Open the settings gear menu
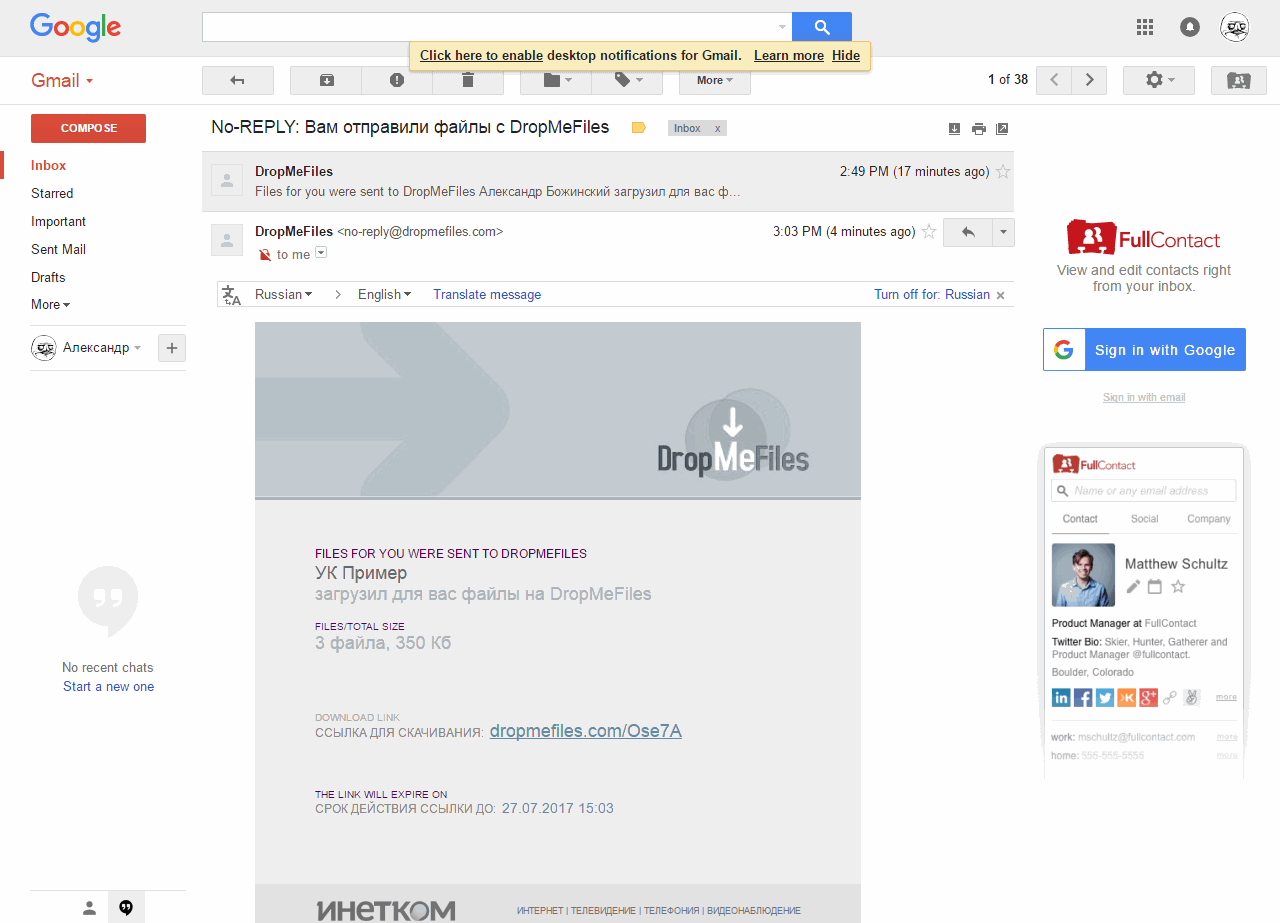This screenshot has height=923, width=1280. [x=1159, y=80]
